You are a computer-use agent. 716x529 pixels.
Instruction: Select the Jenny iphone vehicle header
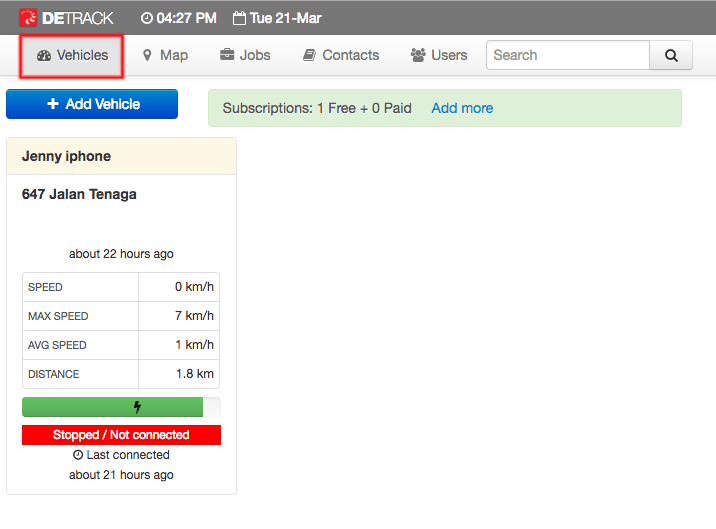point(121,156)
